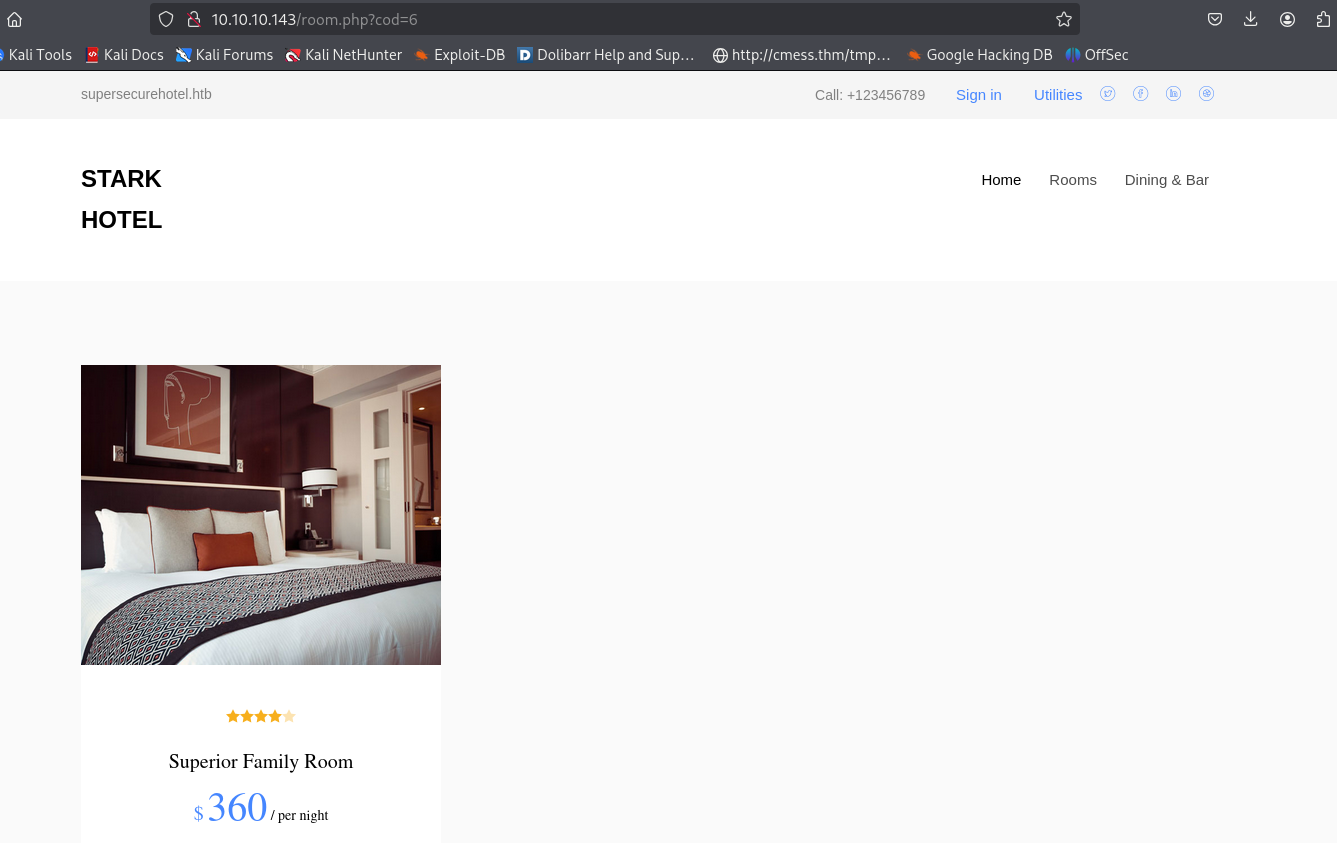The height and width of the screenshot is (843, 1337).
Task: Open the OffSec bookmark
Action: (1097, 55)
